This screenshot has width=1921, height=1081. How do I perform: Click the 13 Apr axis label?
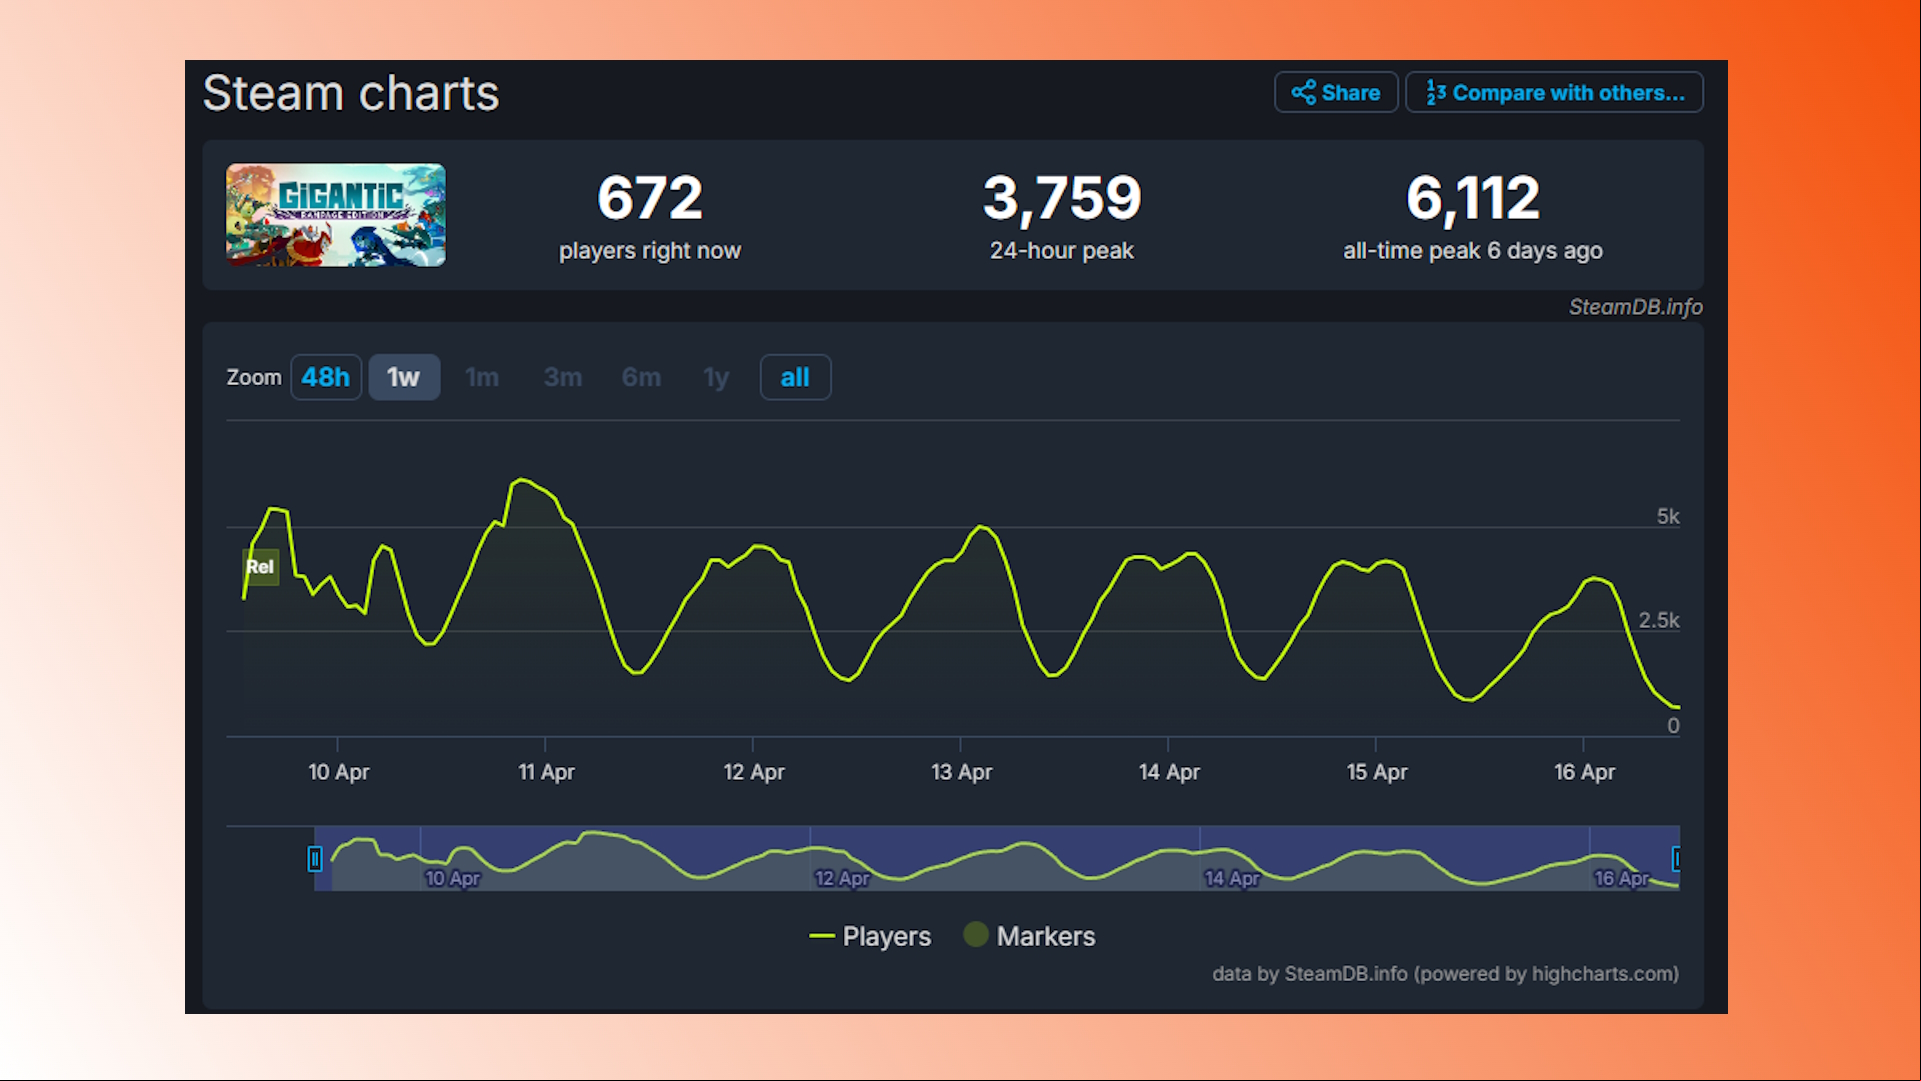(x=961, y=772)
